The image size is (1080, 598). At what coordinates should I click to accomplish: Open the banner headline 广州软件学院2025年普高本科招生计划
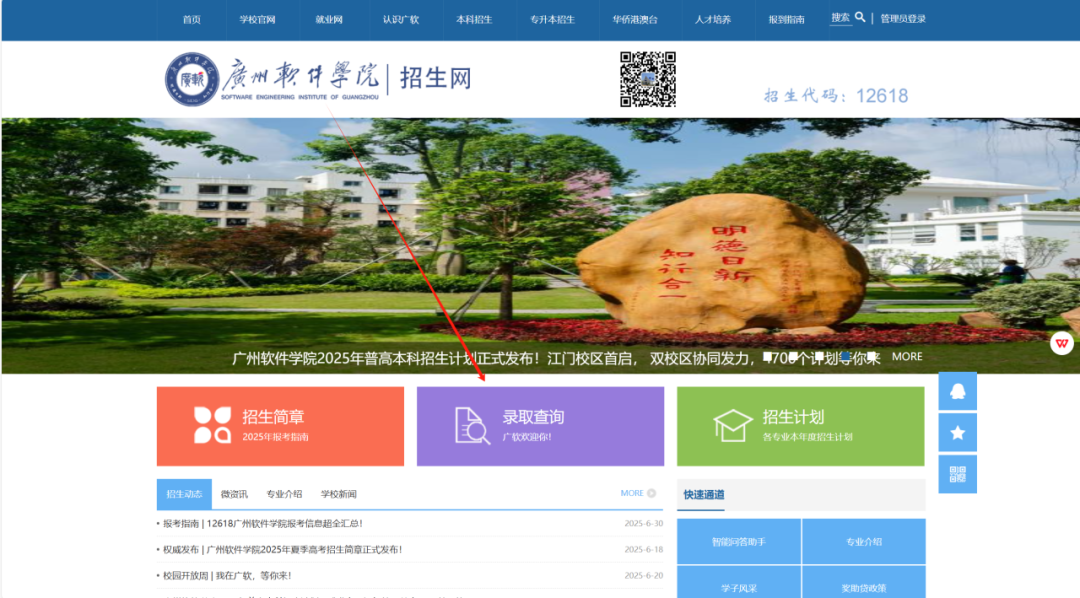556,358
